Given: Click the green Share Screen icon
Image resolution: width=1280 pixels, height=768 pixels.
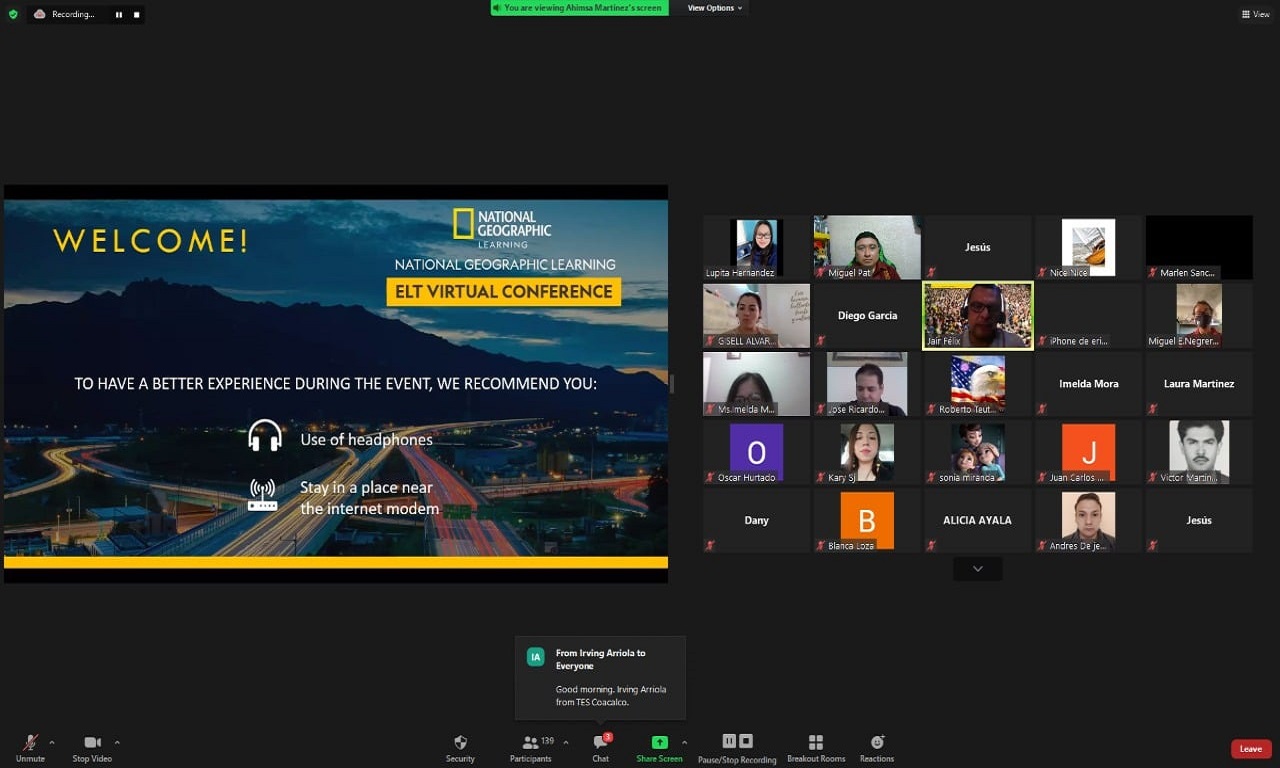Looking at the screenshot, I should point(659,742).
